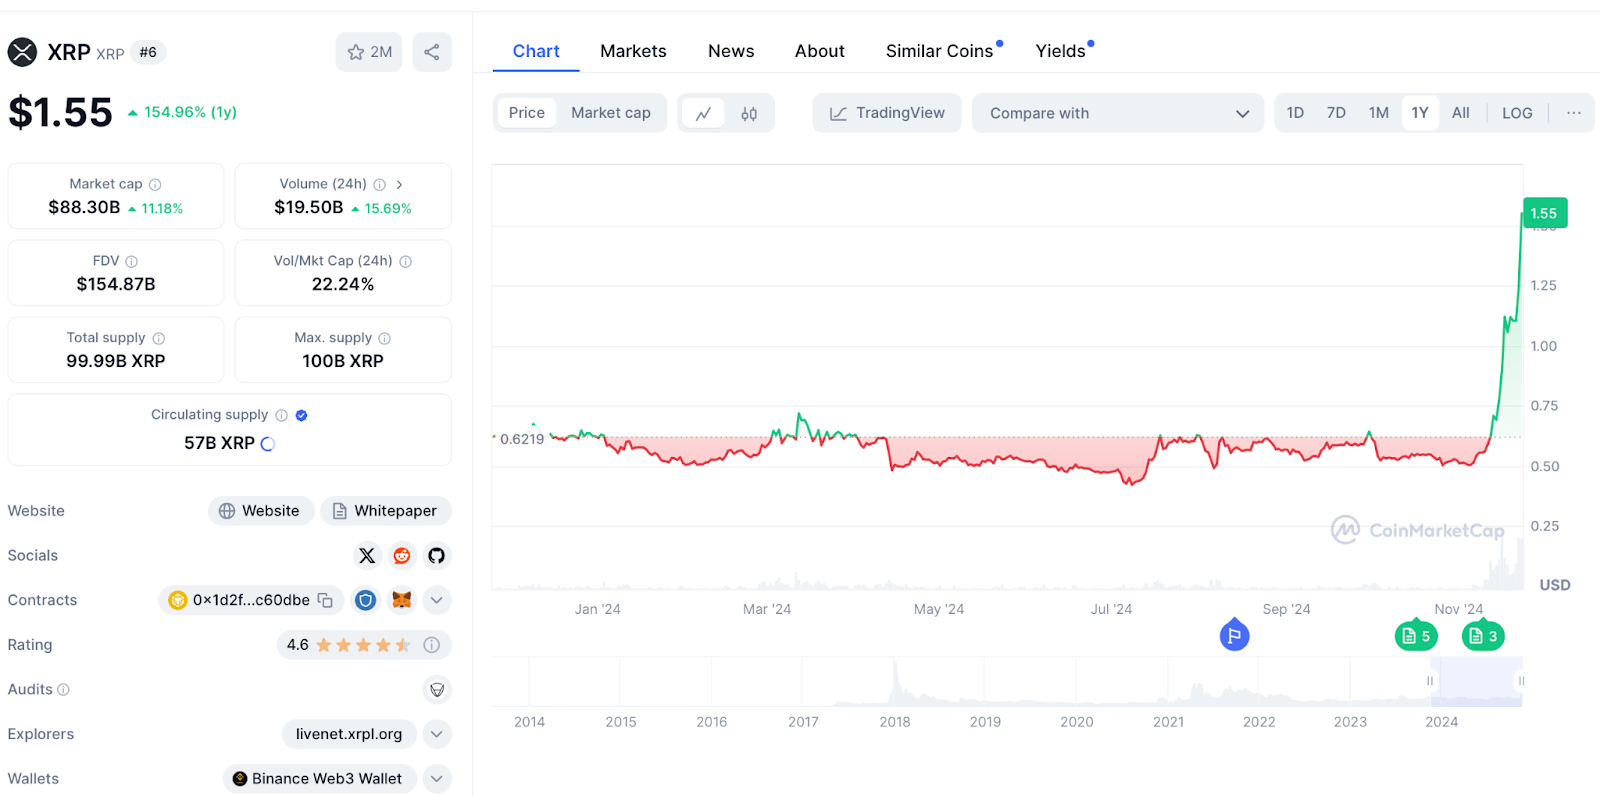Open the TradingView chart button
The width and height of the screenshot is (1600, 796).
tap(887, 113)
